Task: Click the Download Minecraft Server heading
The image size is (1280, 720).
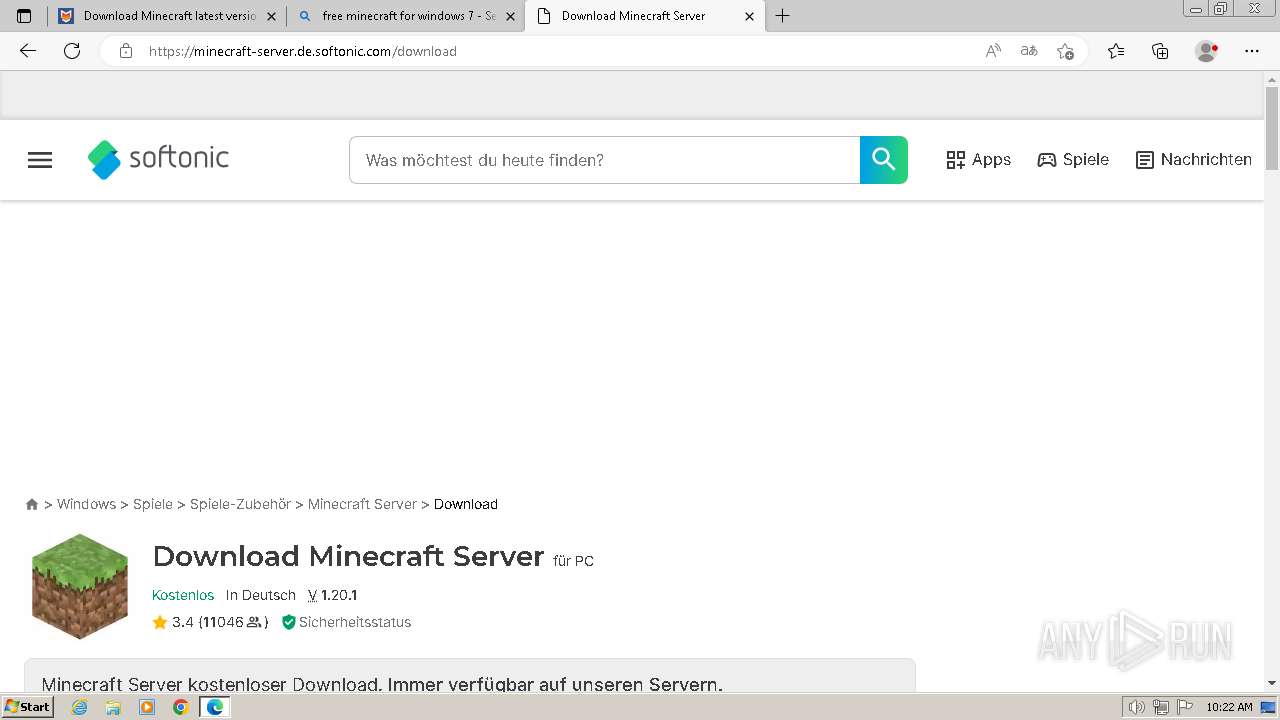Action: click(348, 556)
